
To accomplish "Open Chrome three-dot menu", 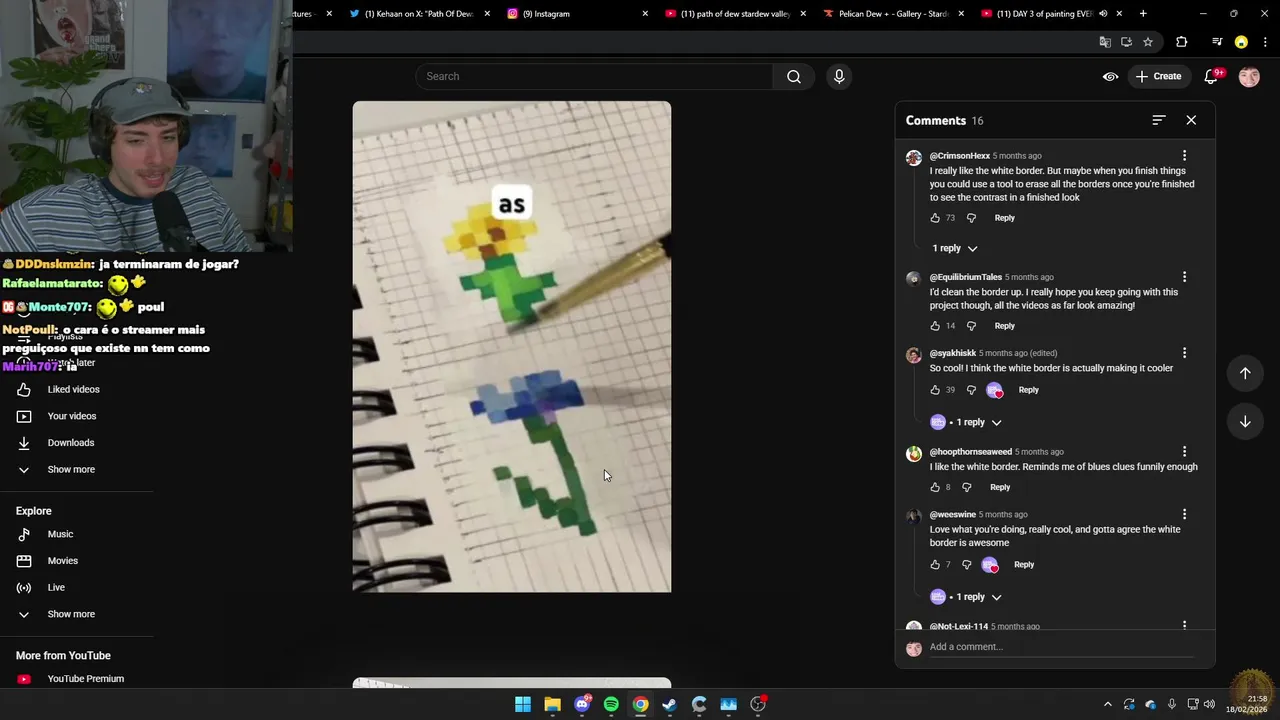I will pyautogui.click(x=1264, y=42).
